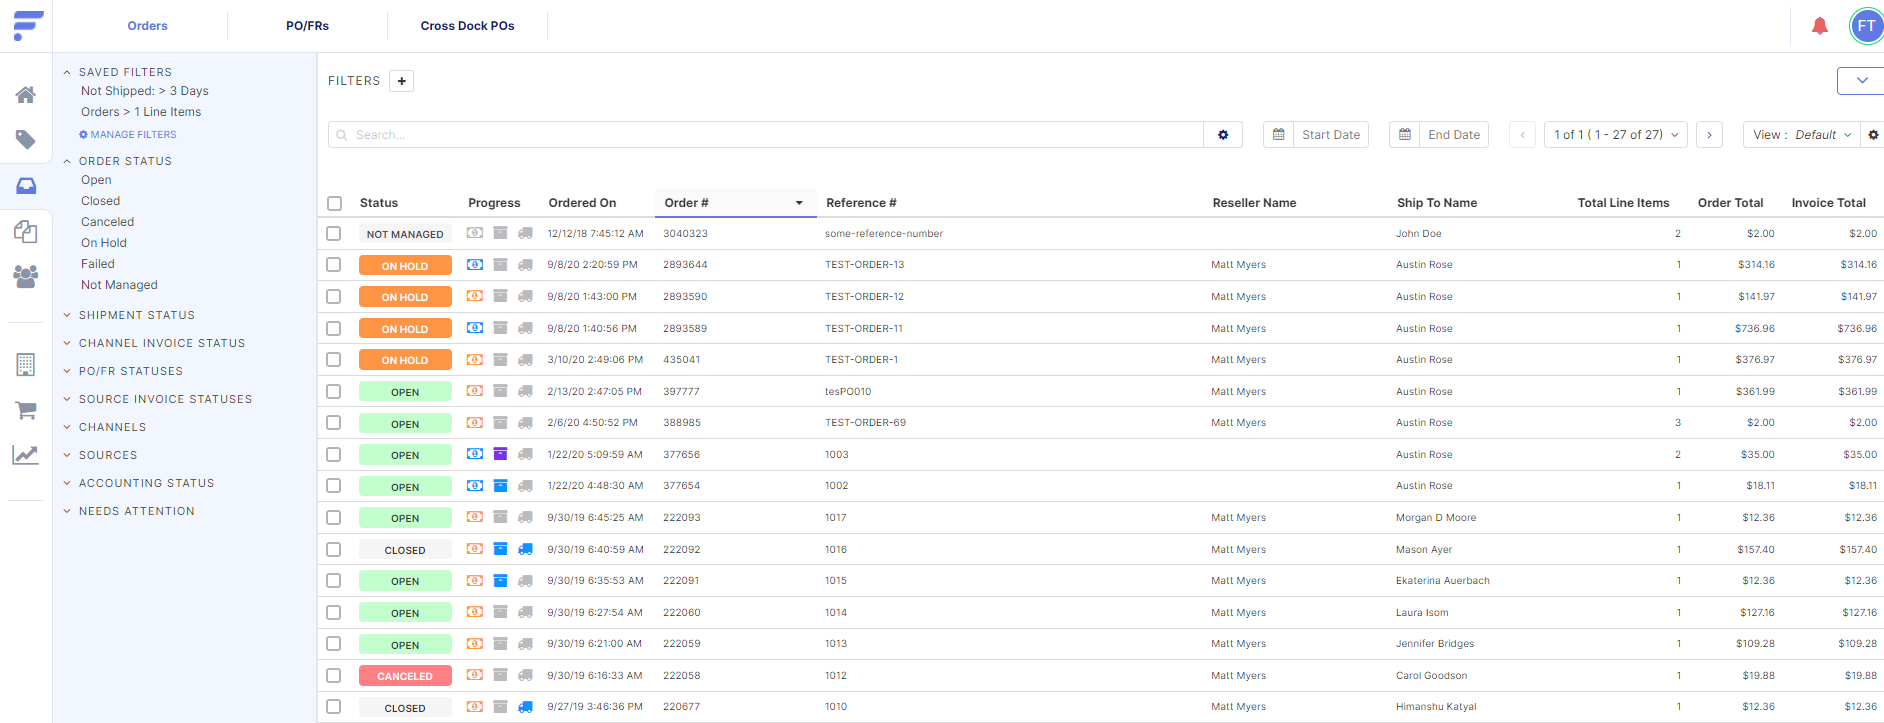Select the checkbox for order 435041
This screenshot has width=1884, height=723.
tap(334, 359)
